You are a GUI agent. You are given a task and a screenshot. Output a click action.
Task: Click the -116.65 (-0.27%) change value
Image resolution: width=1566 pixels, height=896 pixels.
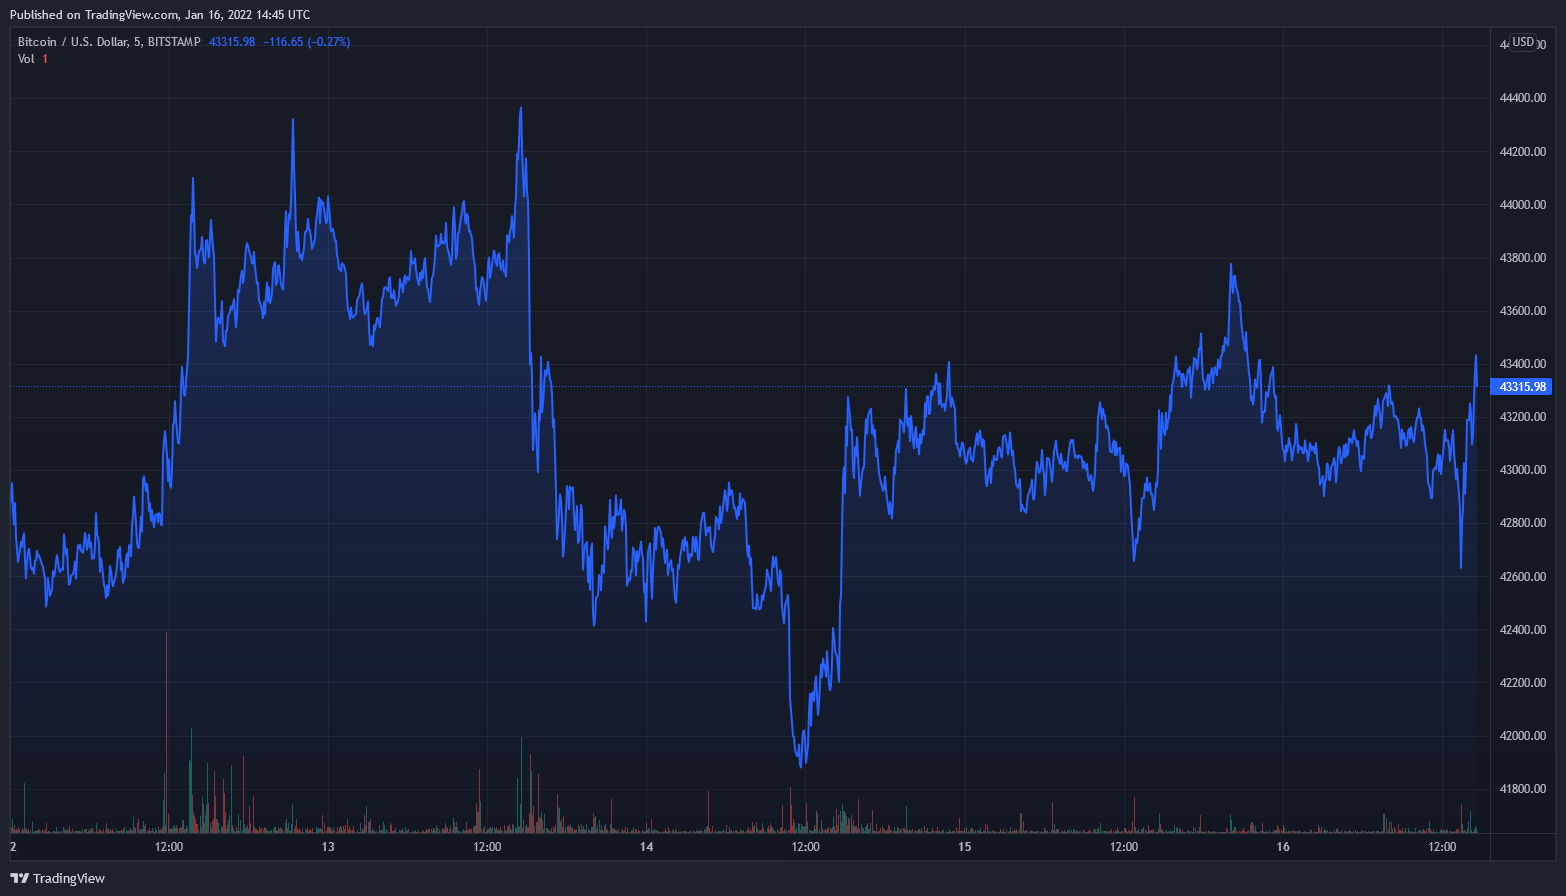point(307,42)
